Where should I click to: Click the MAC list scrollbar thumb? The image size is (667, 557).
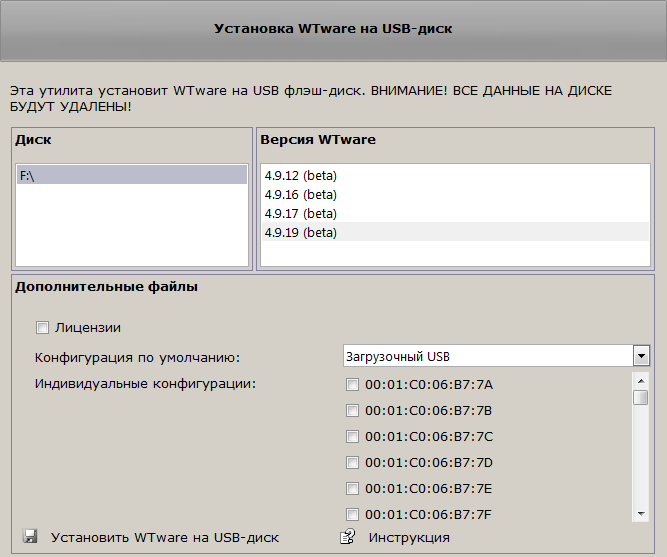click(641, 397)
